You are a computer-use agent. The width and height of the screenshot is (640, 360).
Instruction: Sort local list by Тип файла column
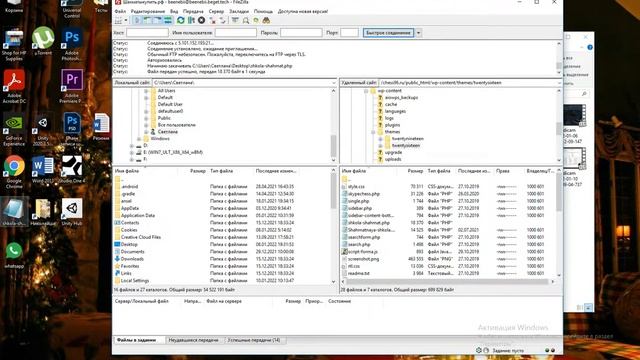click(222, 171)
